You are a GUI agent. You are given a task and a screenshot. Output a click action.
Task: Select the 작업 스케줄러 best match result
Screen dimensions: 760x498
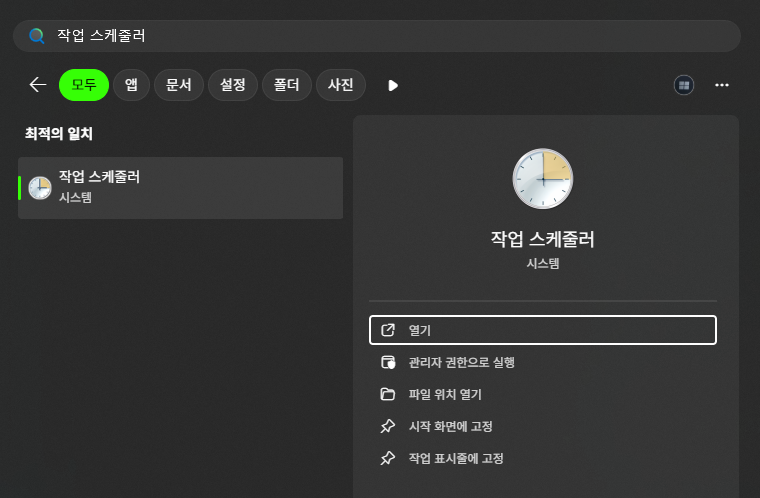(180, 188)
